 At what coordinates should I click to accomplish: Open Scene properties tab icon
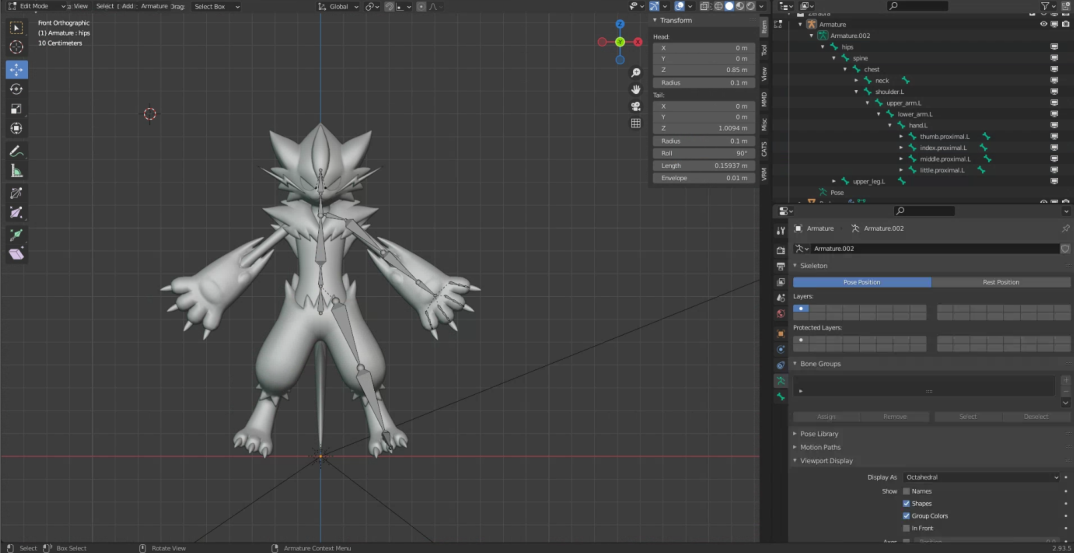pos(781,298)
